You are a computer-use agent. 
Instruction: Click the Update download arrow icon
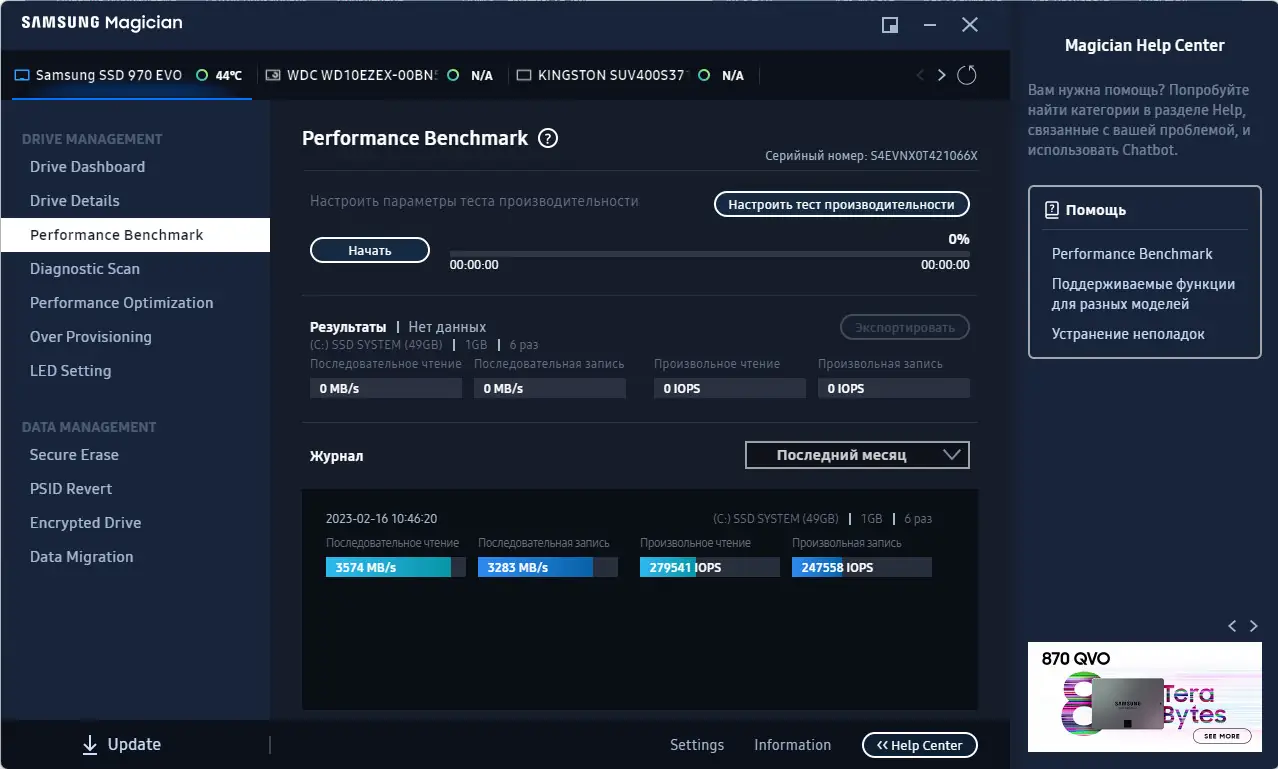point(90,745)
